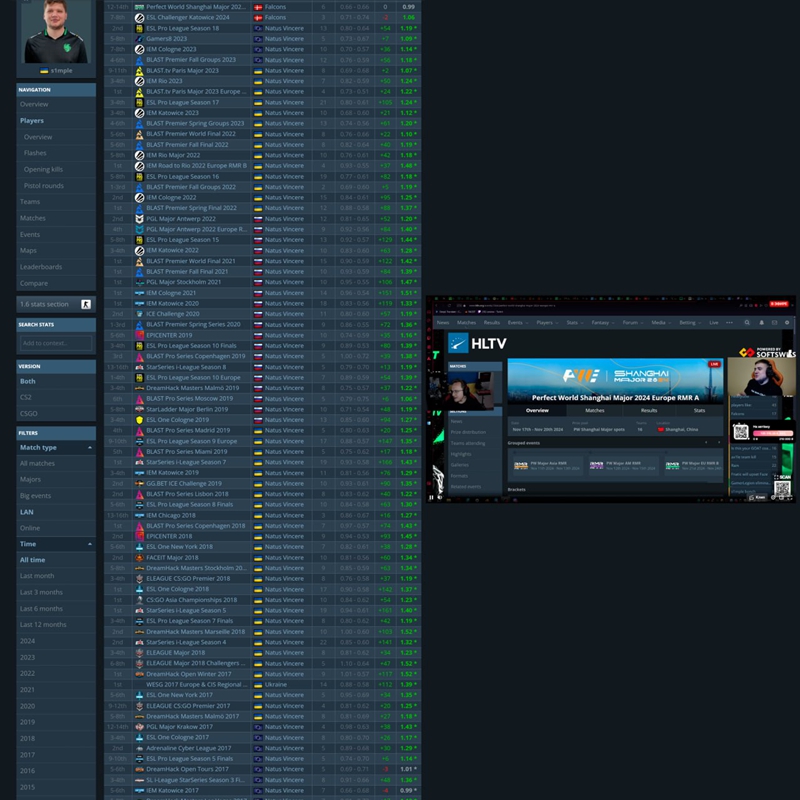Open Opening kills in the navigation sidebar
This screenshot has height=800, width=800.
click(43, 169)
